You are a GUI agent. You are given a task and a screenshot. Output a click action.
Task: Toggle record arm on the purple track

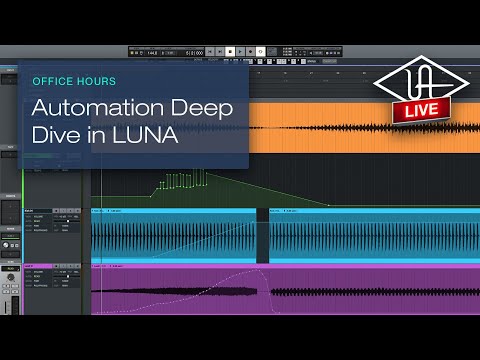pyautogui.click(x=56, y=266)
